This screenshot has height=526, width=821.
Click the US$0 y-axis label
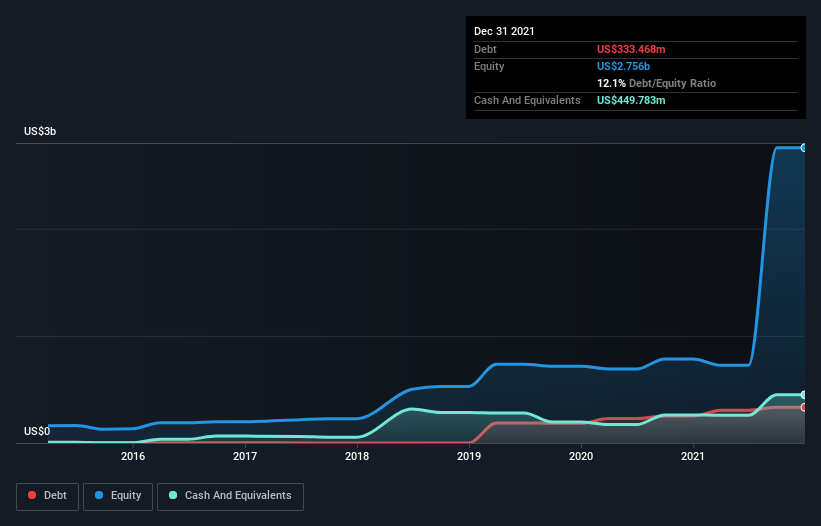coord(37,431)
